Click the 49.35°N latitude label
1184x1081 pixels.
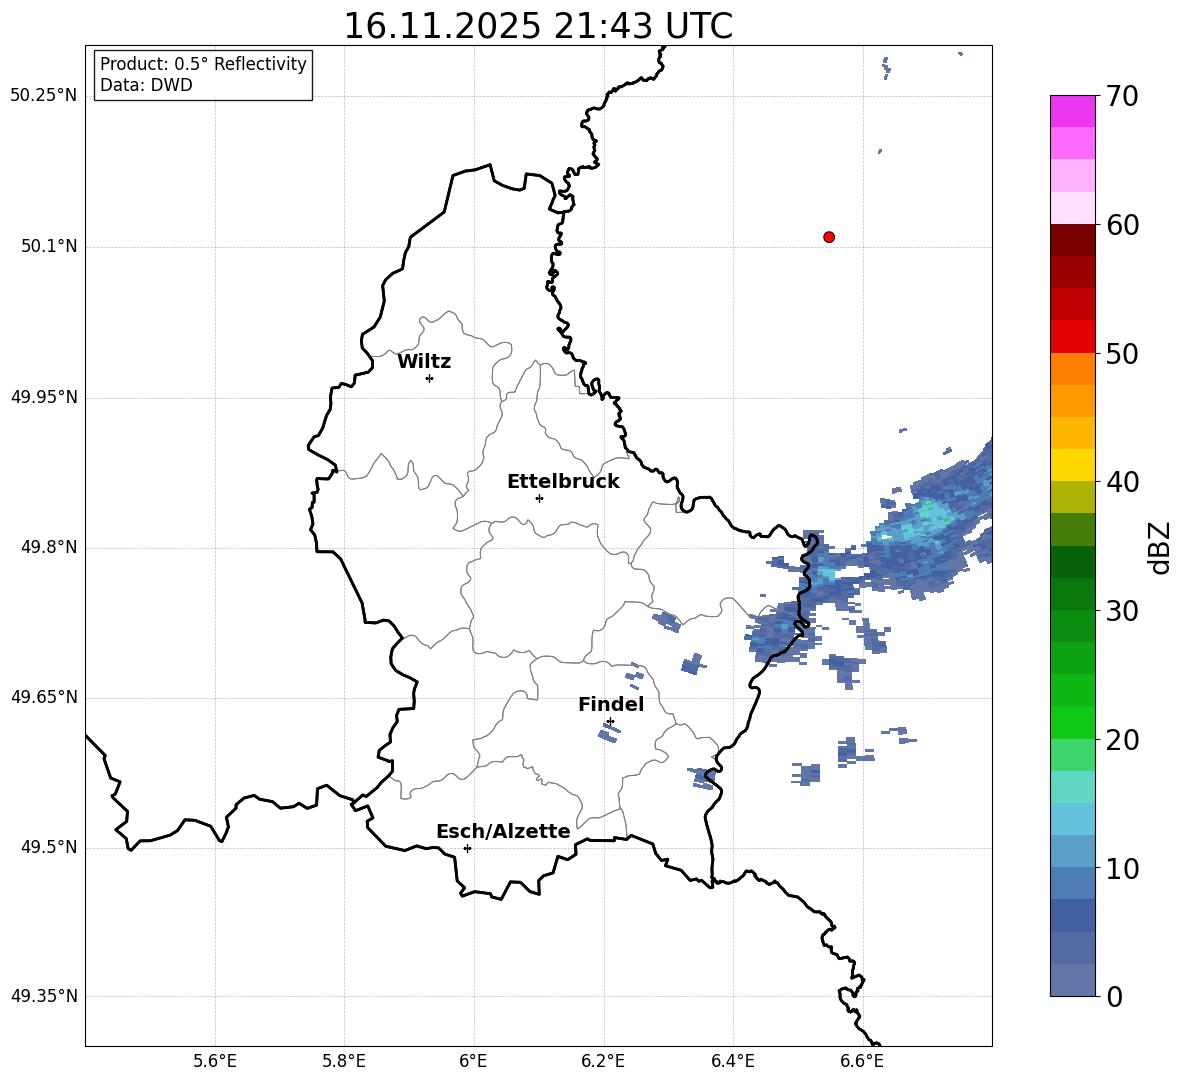coord(44,996)
